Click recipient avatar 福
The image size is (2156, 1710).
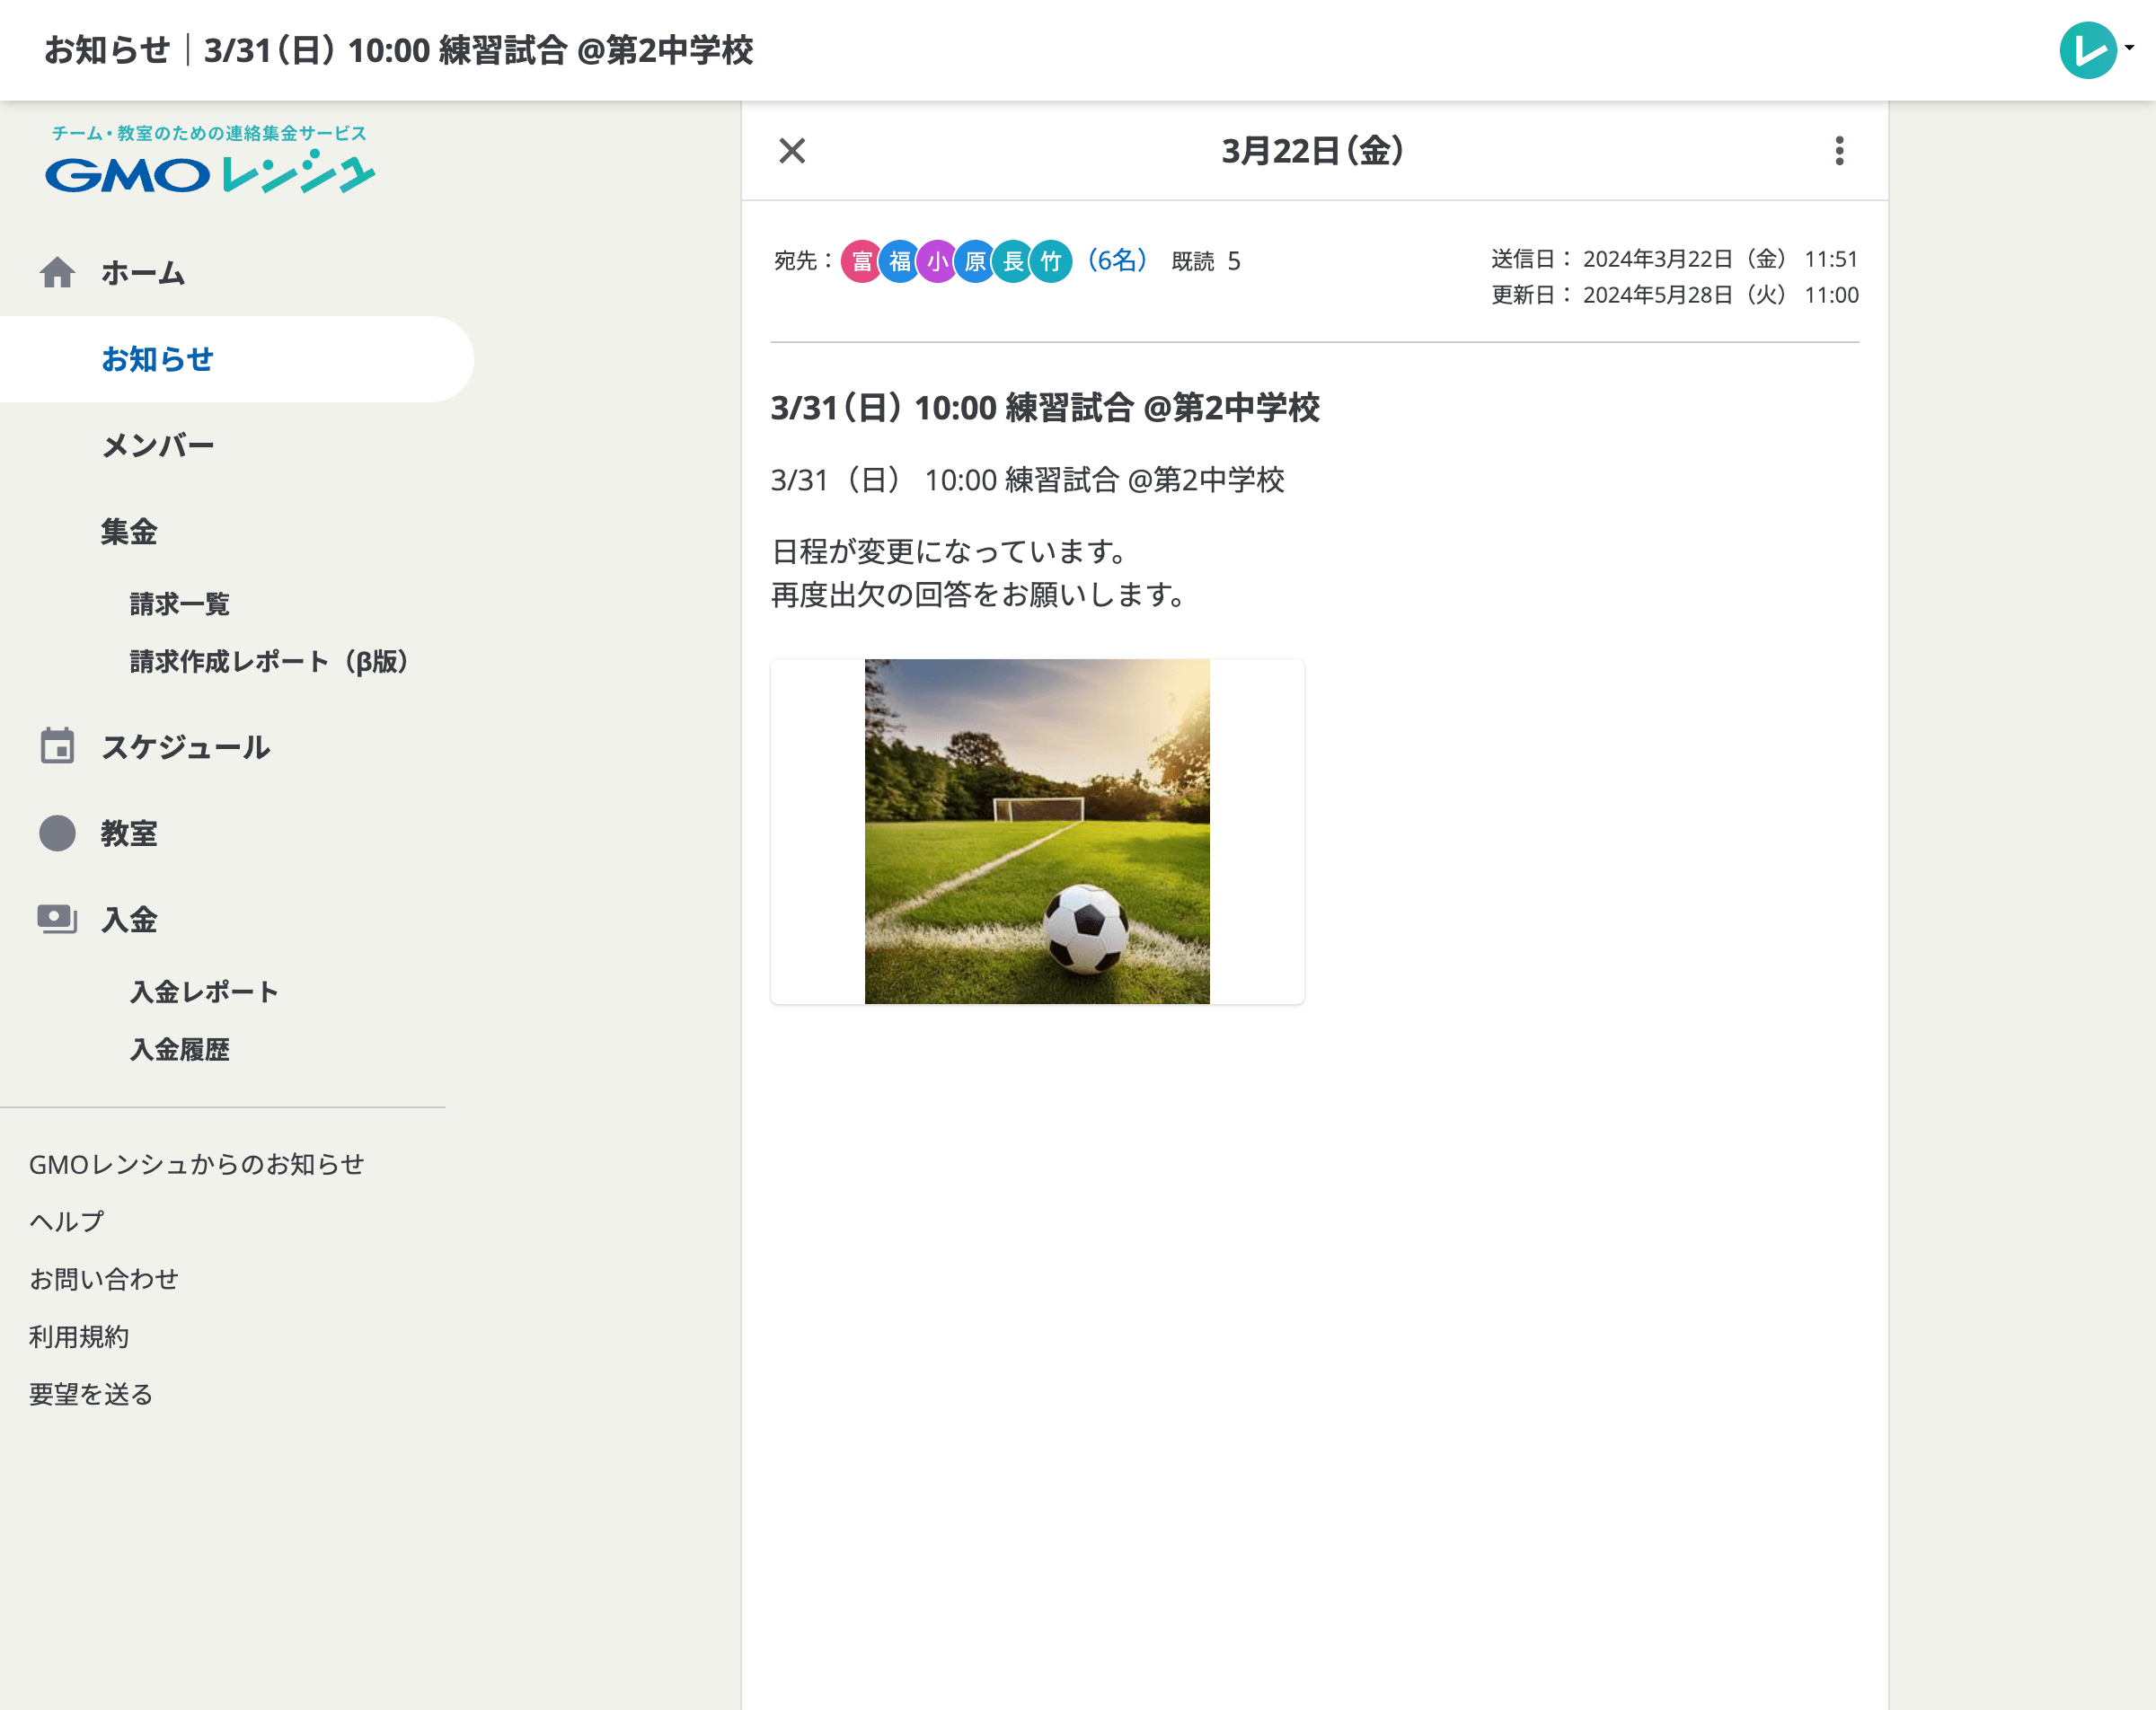(897, 261)
